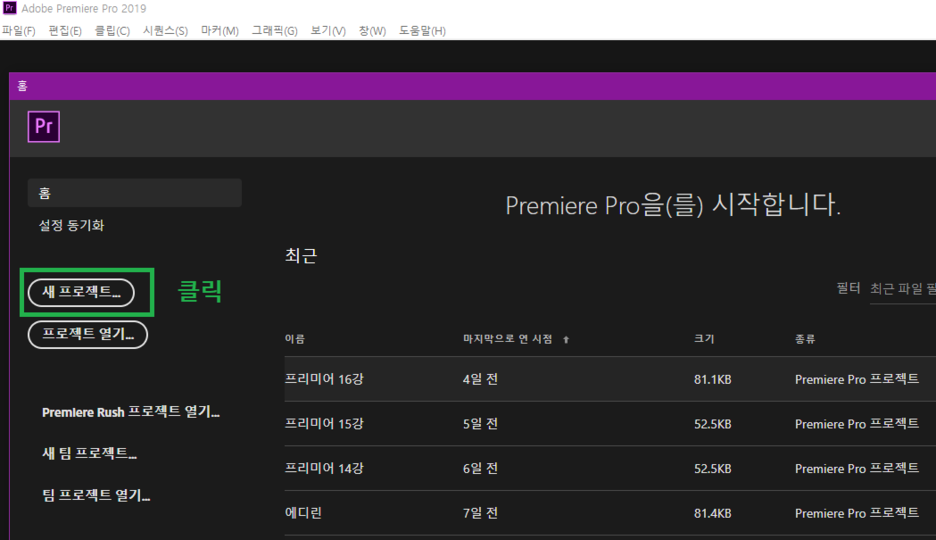The image size is (936, 540).
Task: Open the recent project 프리미어 16강
Action: (324, 379)
